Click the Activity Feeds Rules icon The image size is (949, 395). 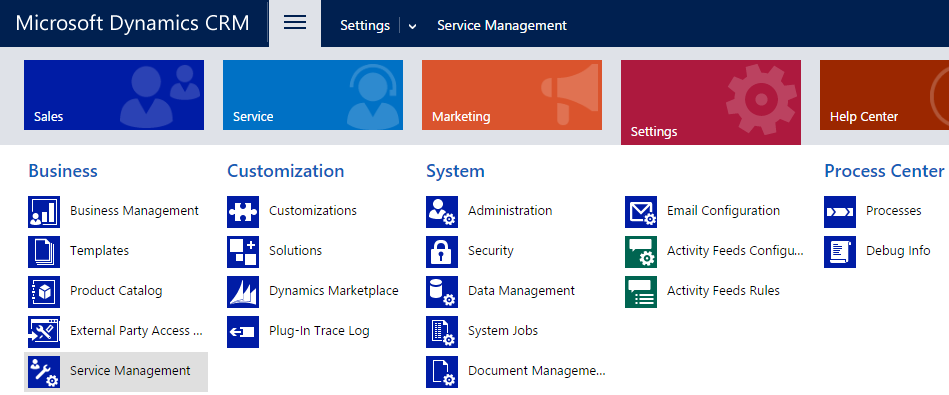641,292
